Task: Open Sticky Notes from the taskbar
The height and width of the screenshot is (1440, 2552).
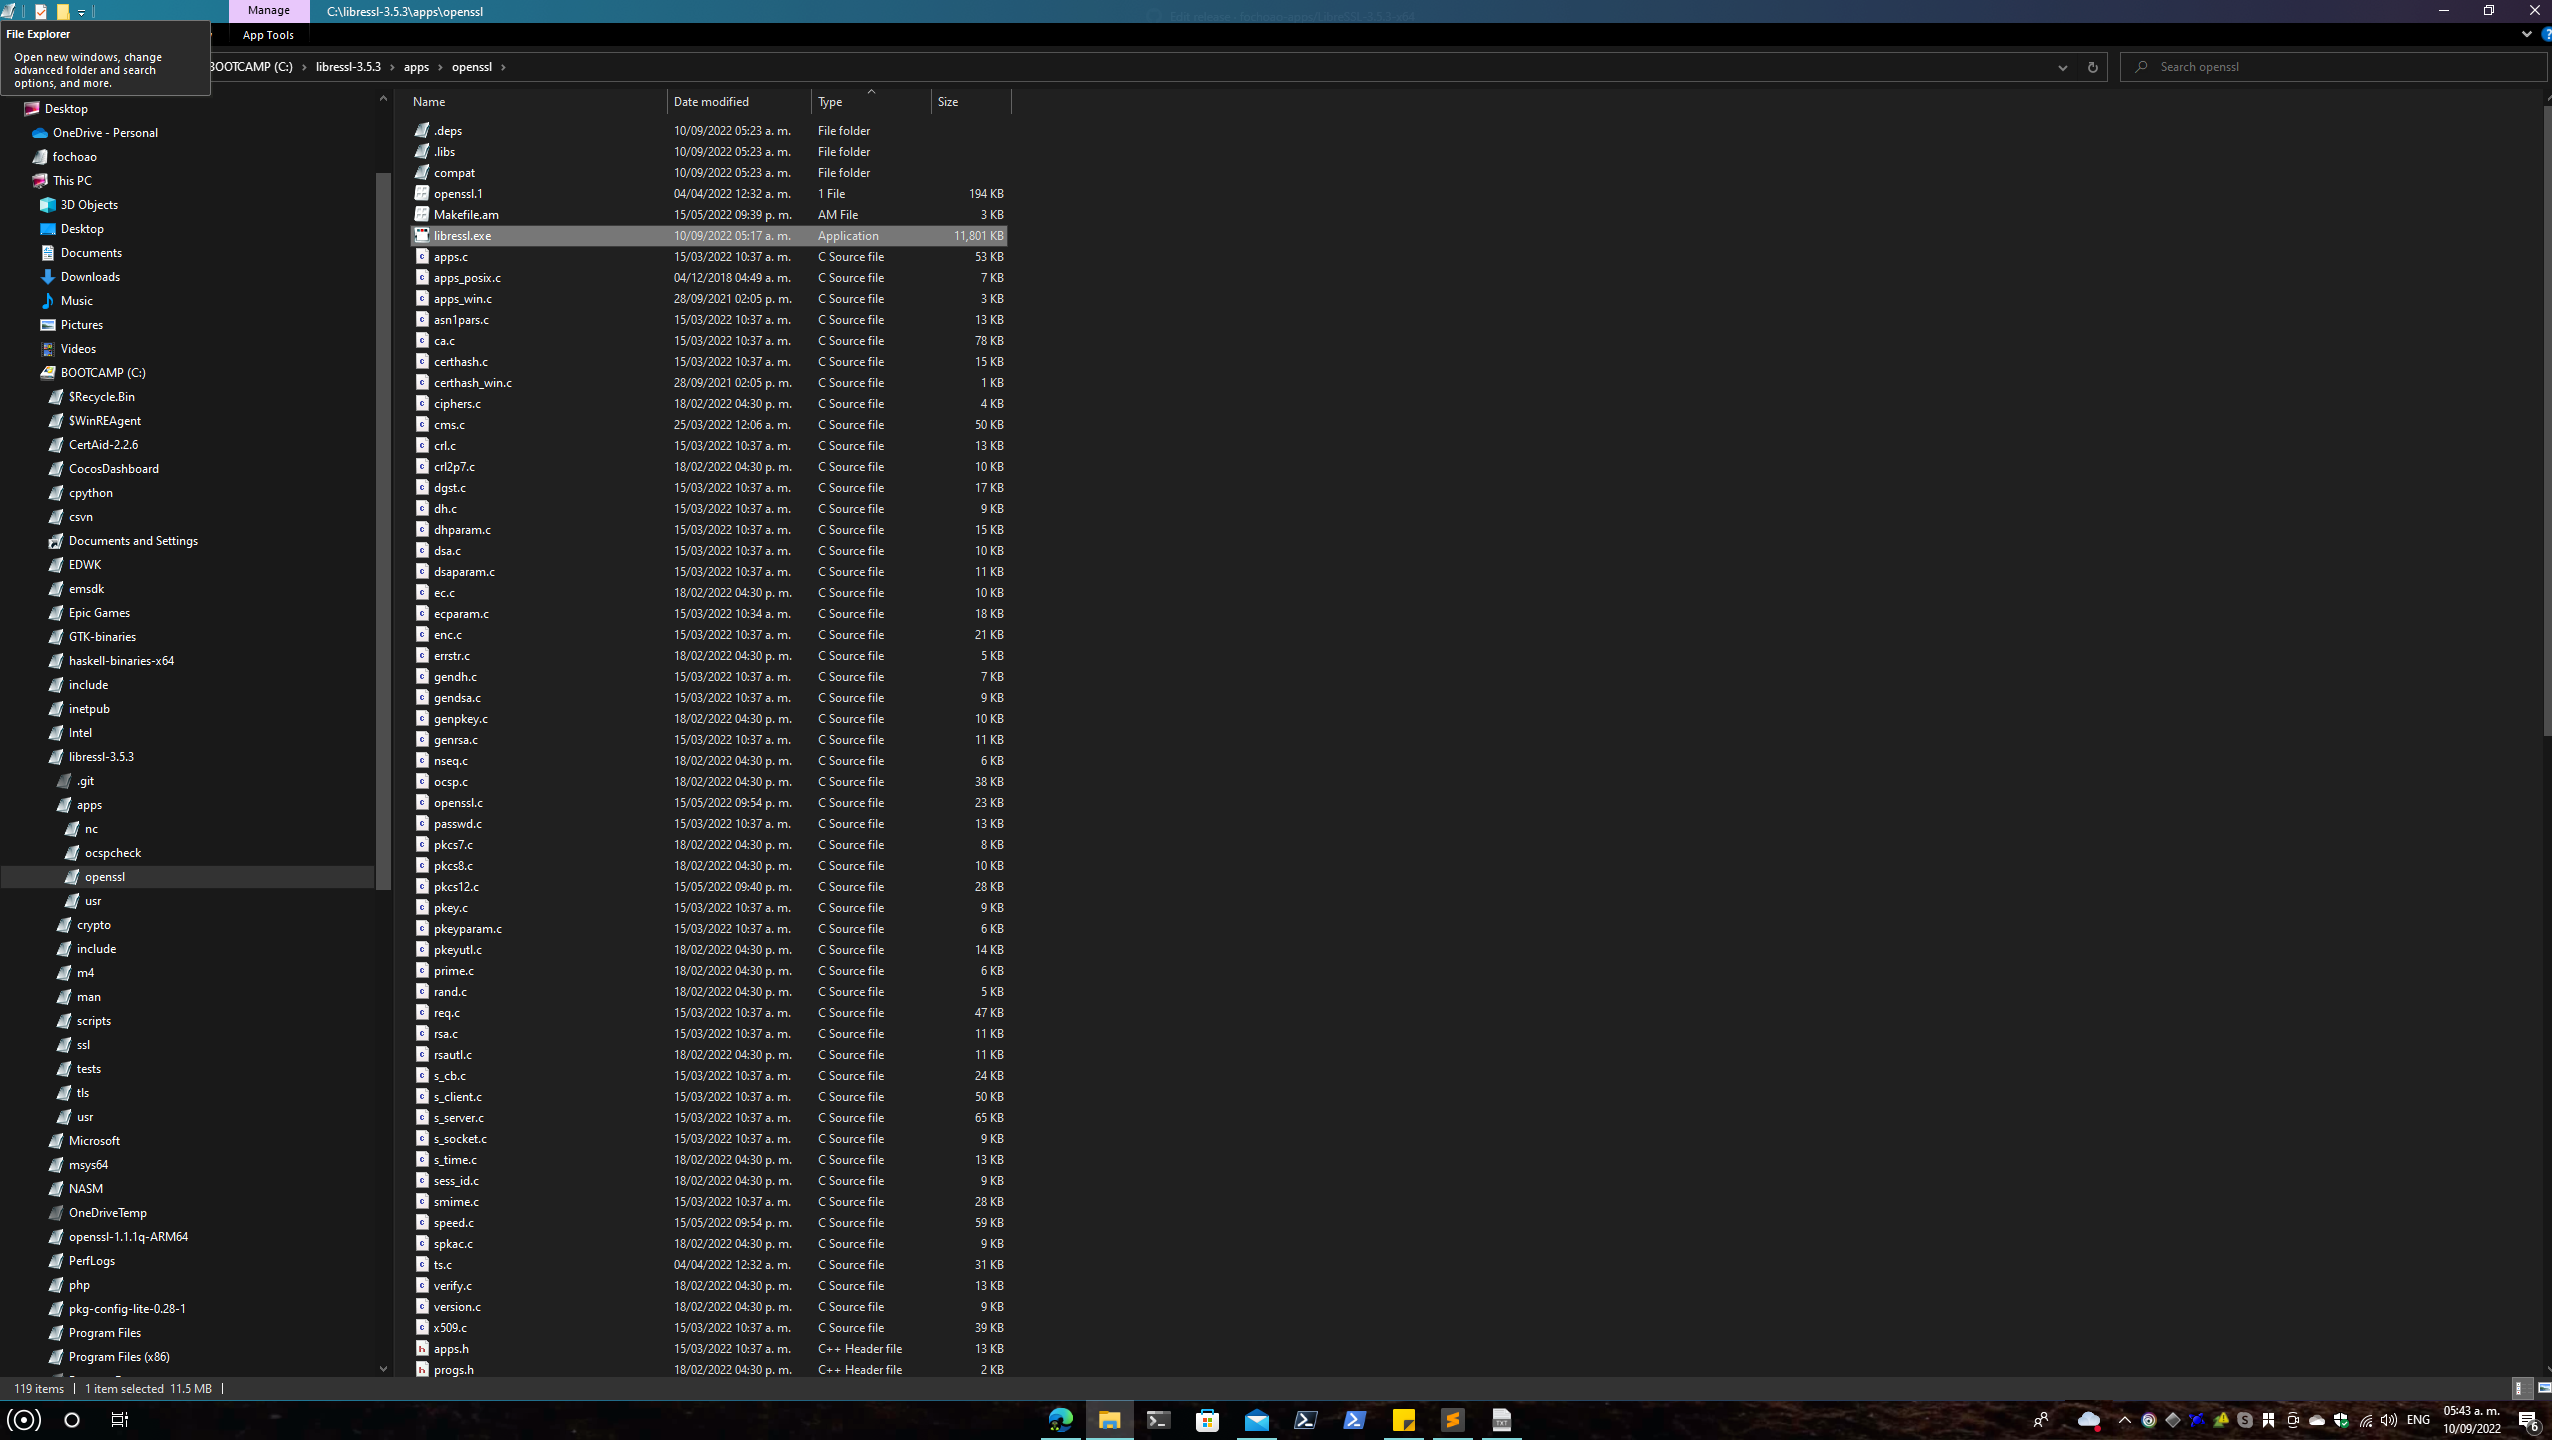Action: (x=1403, y=1420)
